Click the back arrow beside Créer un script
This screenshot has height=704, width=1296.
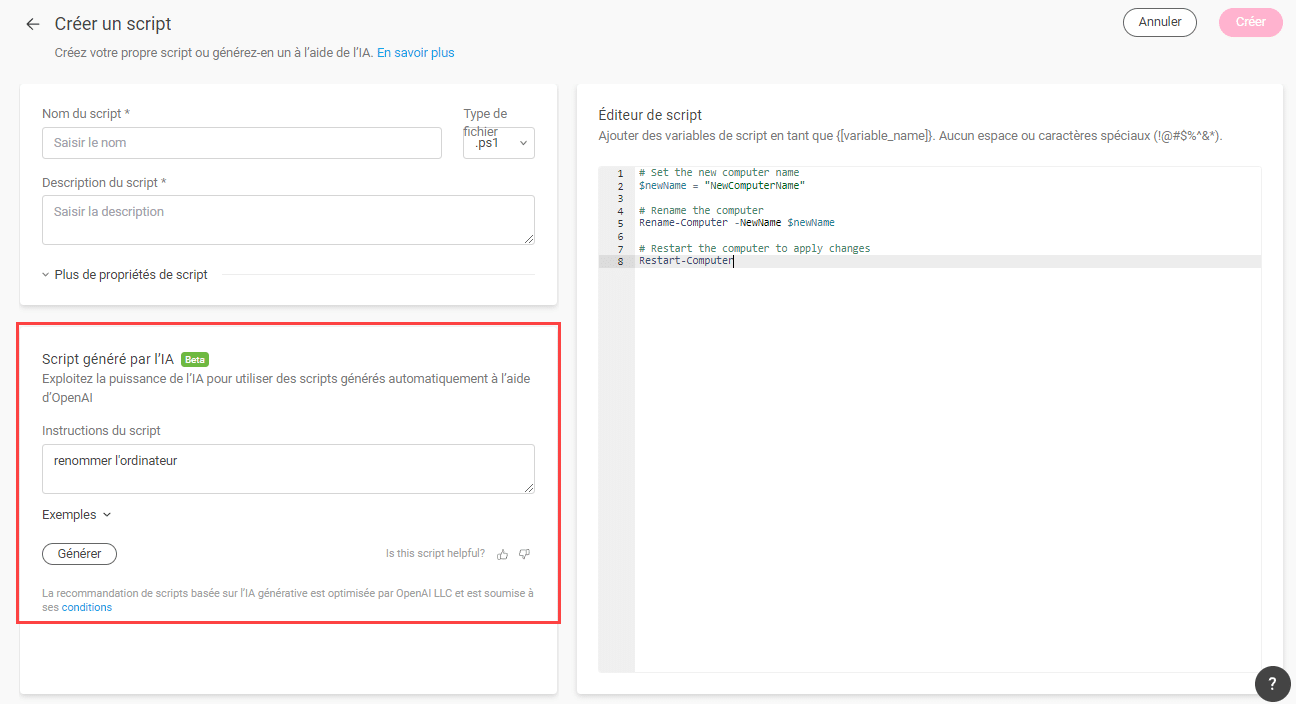point(33,24)
